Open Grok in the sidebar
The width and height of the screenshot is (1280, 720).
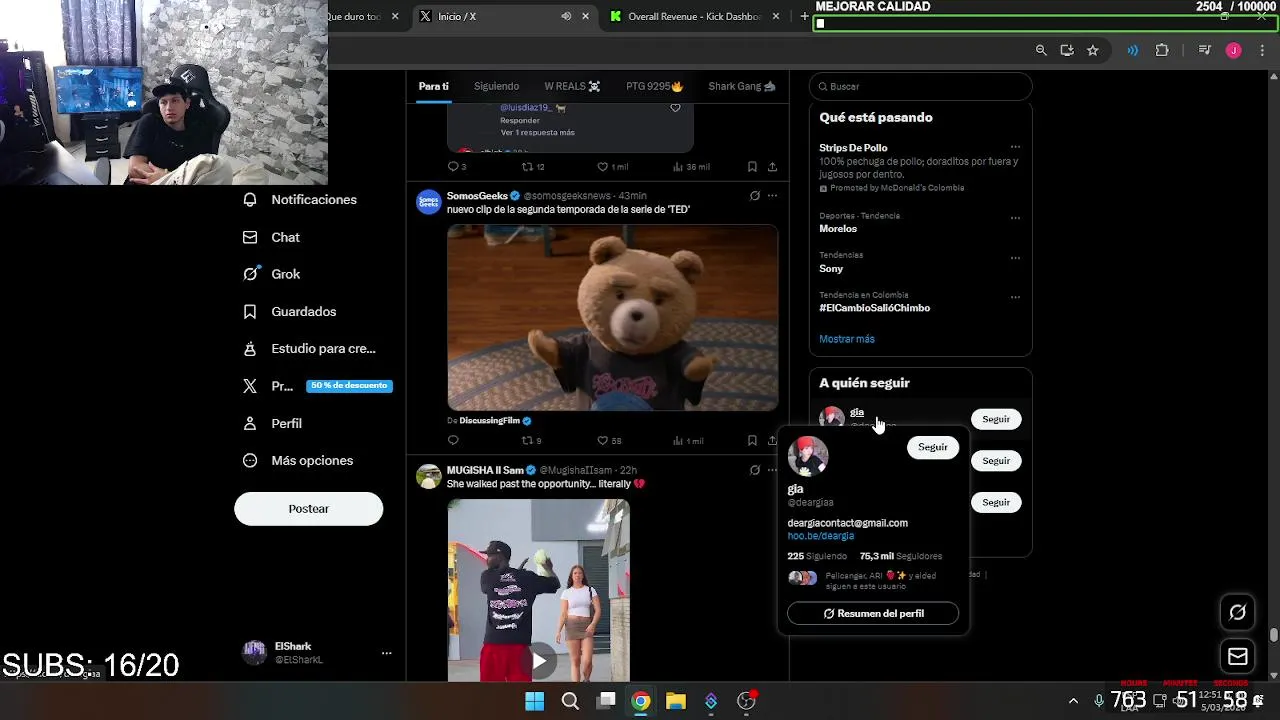click(x=272, y=274)
